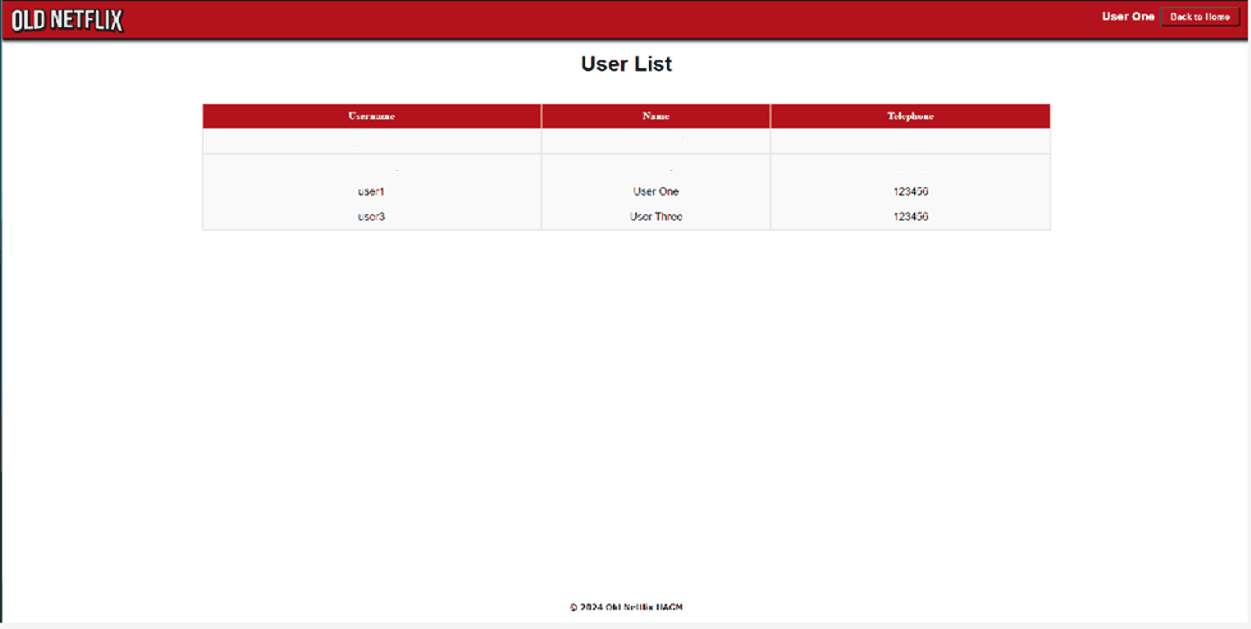Select the Telephone column header
The image size is (1251, 629).
coord(911,116)
